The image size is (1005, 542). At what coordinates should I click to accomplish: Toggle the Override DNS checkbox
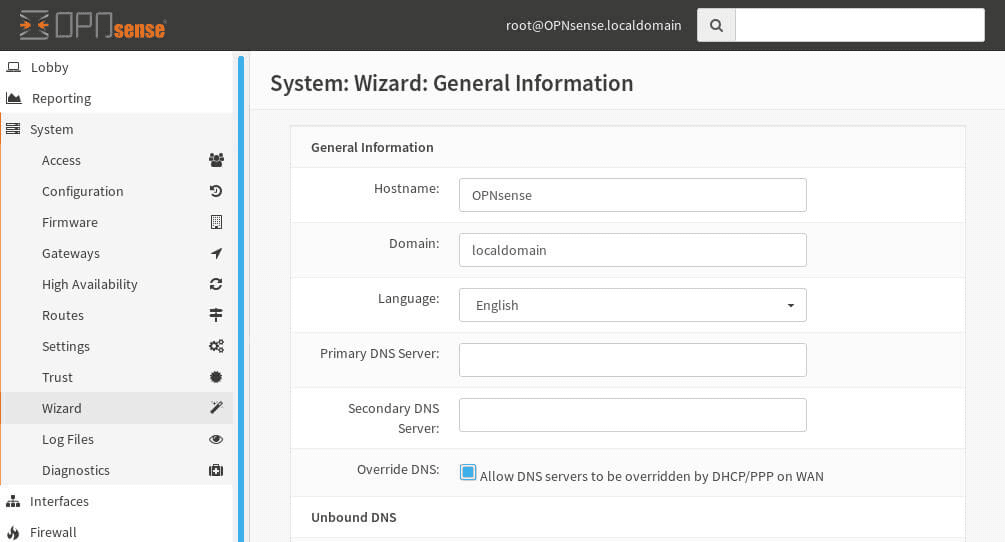468,472
